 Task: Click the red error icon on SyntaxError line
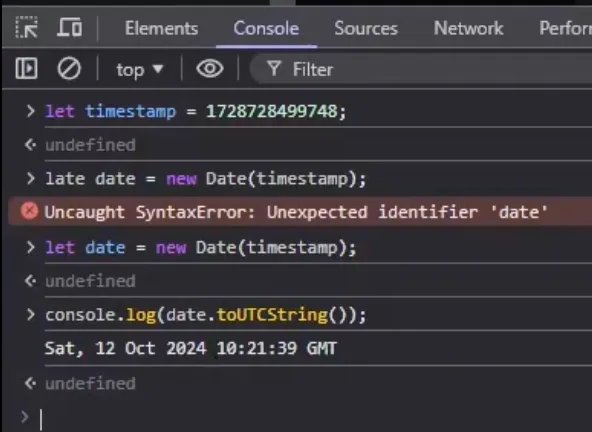point(29,211)
